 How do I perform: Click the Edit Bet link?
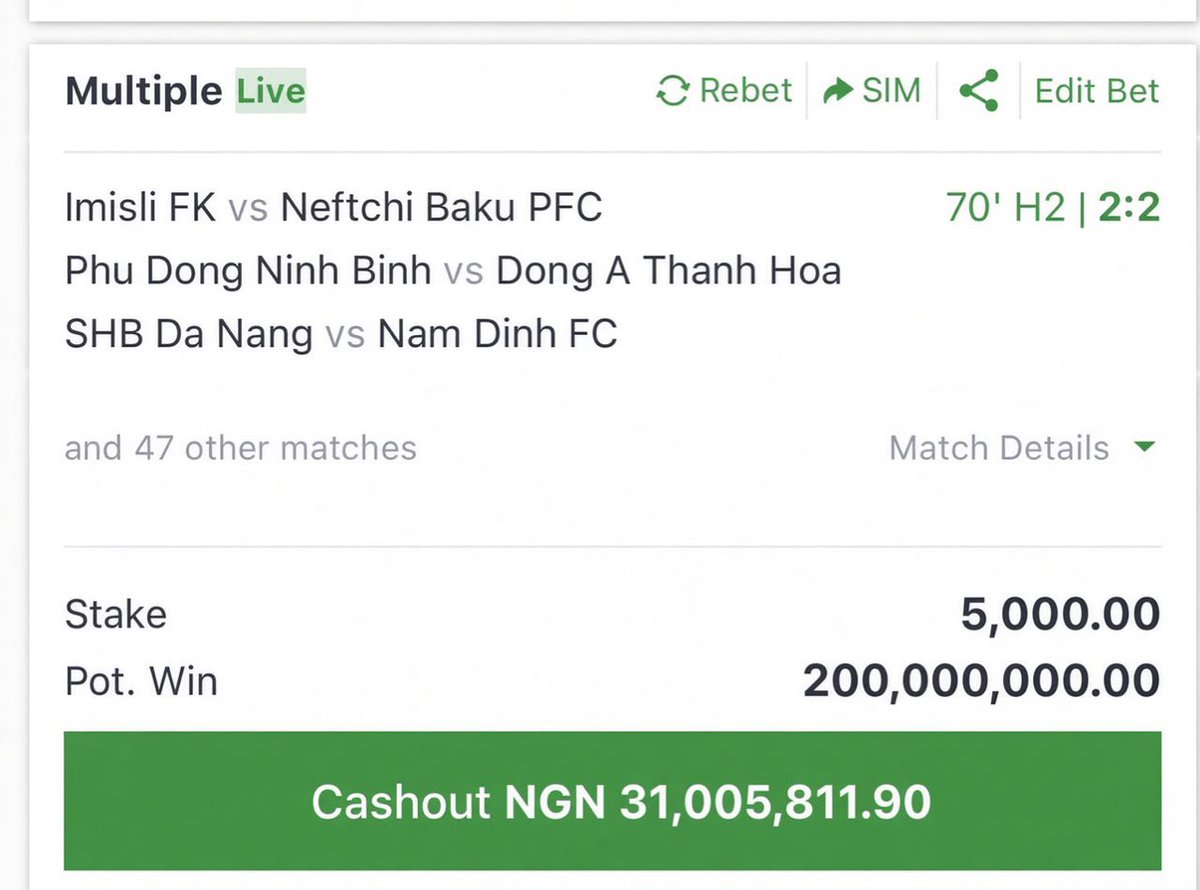1097,91
